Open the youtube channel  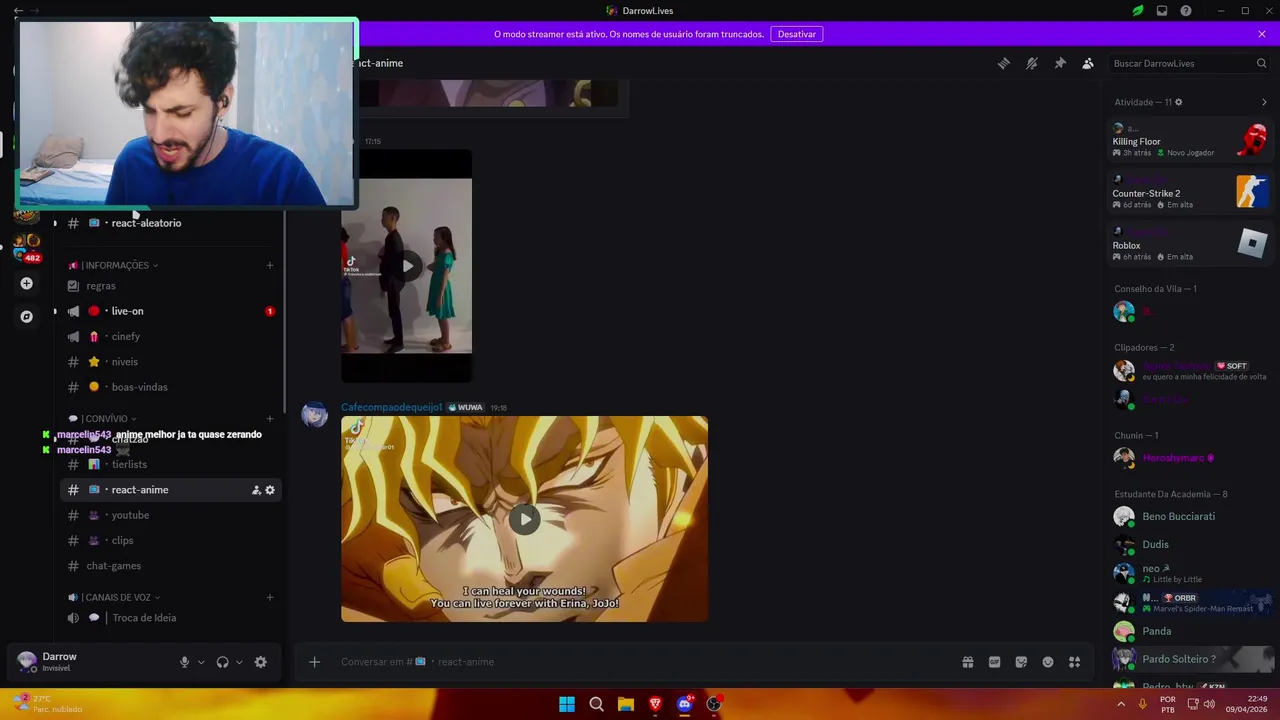coord(171,515)
